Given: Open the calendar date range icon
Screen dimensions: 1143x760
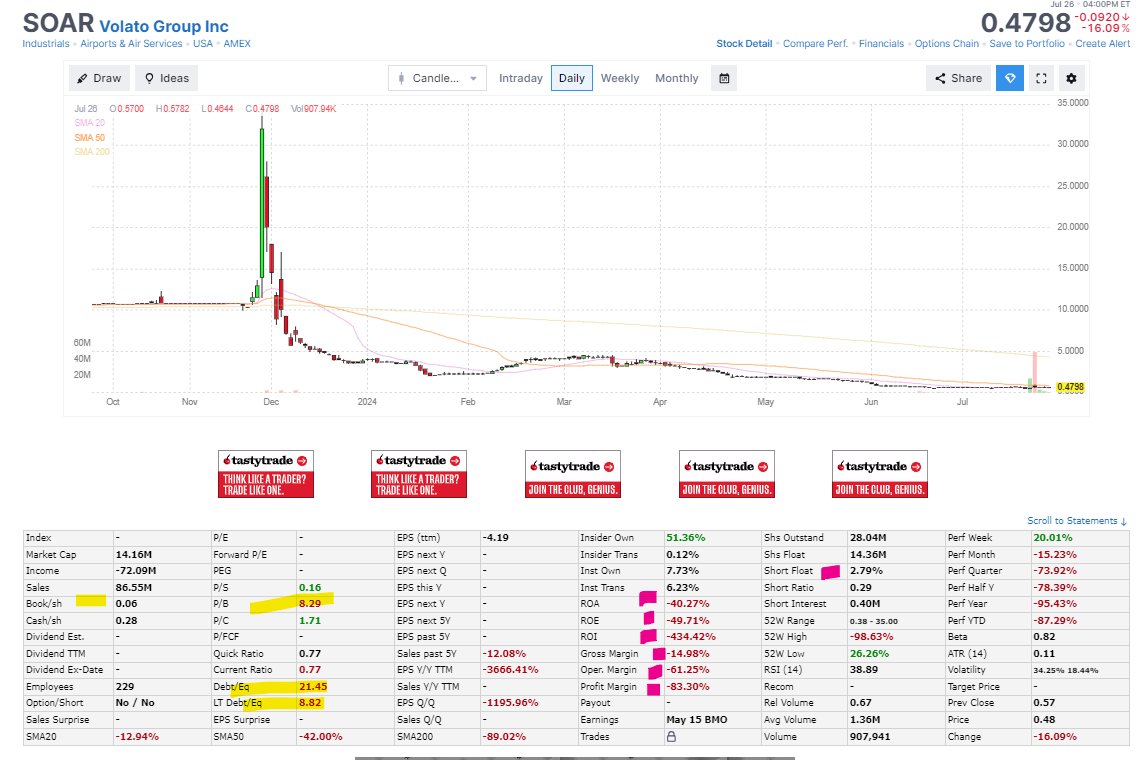Looking at the screenshot, I should click(x=724, y=78).
